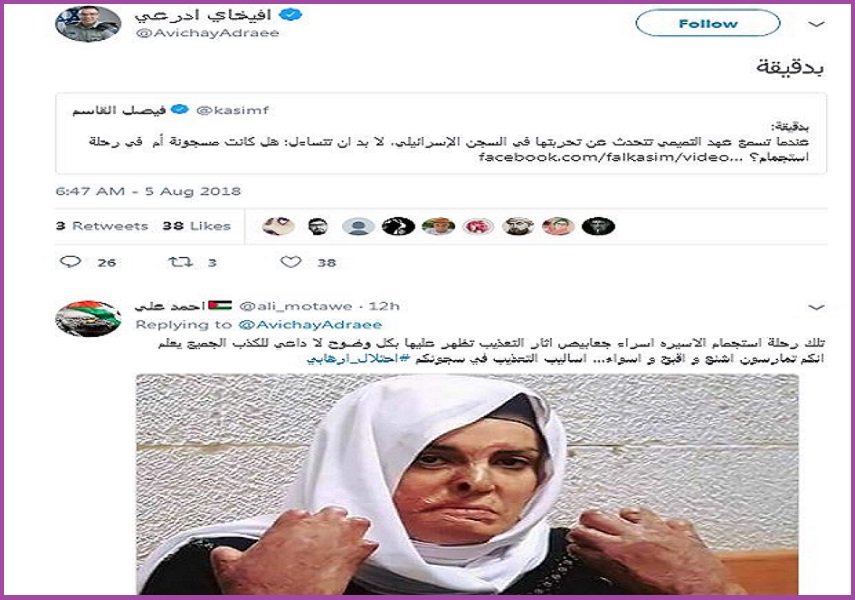Click the retweet arrows icon
Screen dimensions: 855x600
[180, 262]
